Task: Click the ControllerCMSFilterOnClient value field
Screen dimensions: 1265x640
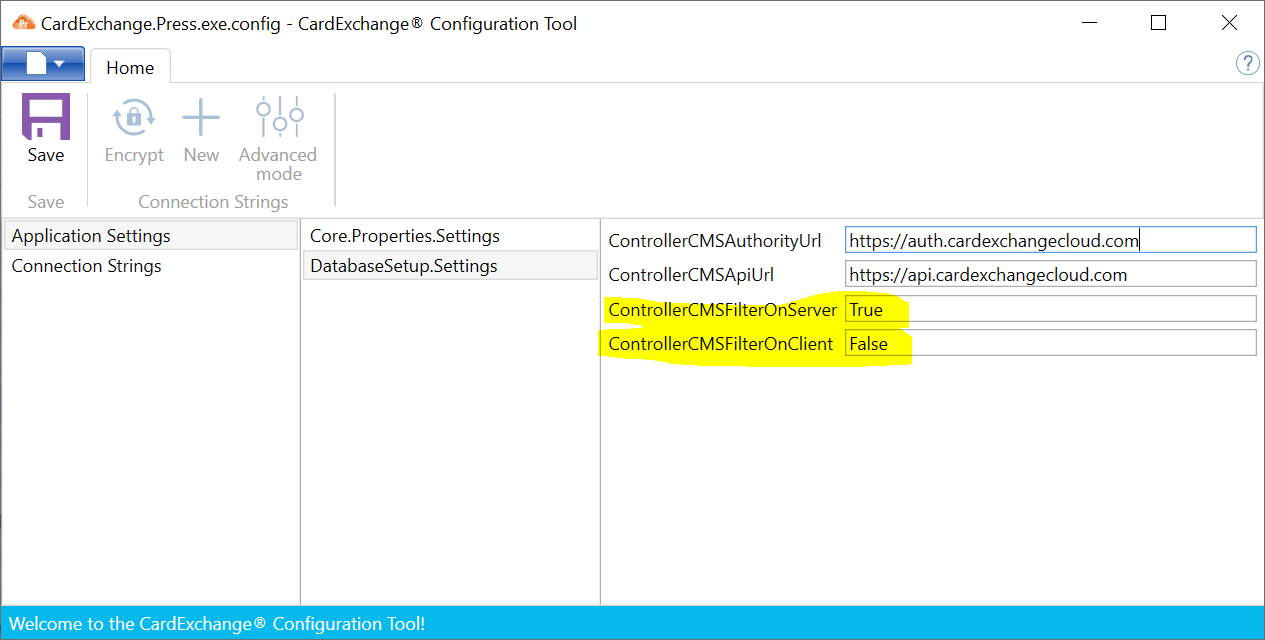Action: [x=1050, y=343]
